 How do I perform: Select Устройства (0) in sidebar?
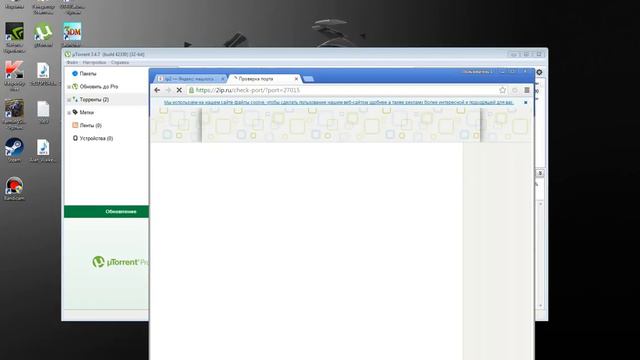coord(96,138)
